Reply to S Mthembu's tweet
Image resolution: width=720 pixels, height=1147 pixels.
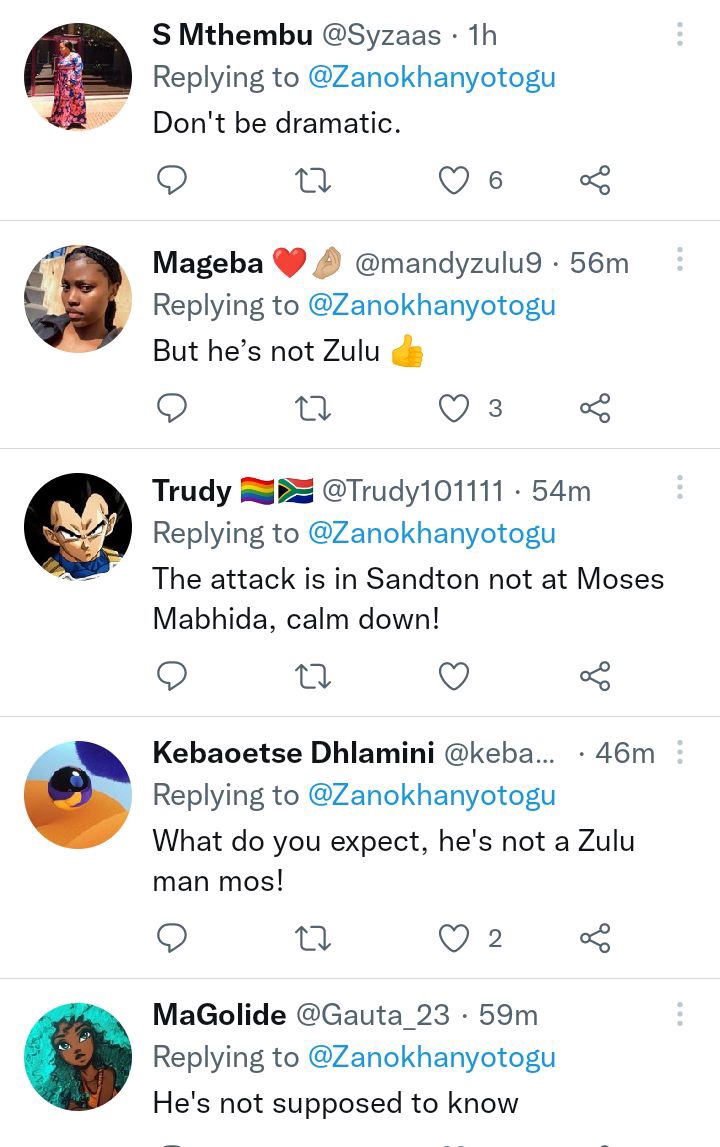point(173,180)
